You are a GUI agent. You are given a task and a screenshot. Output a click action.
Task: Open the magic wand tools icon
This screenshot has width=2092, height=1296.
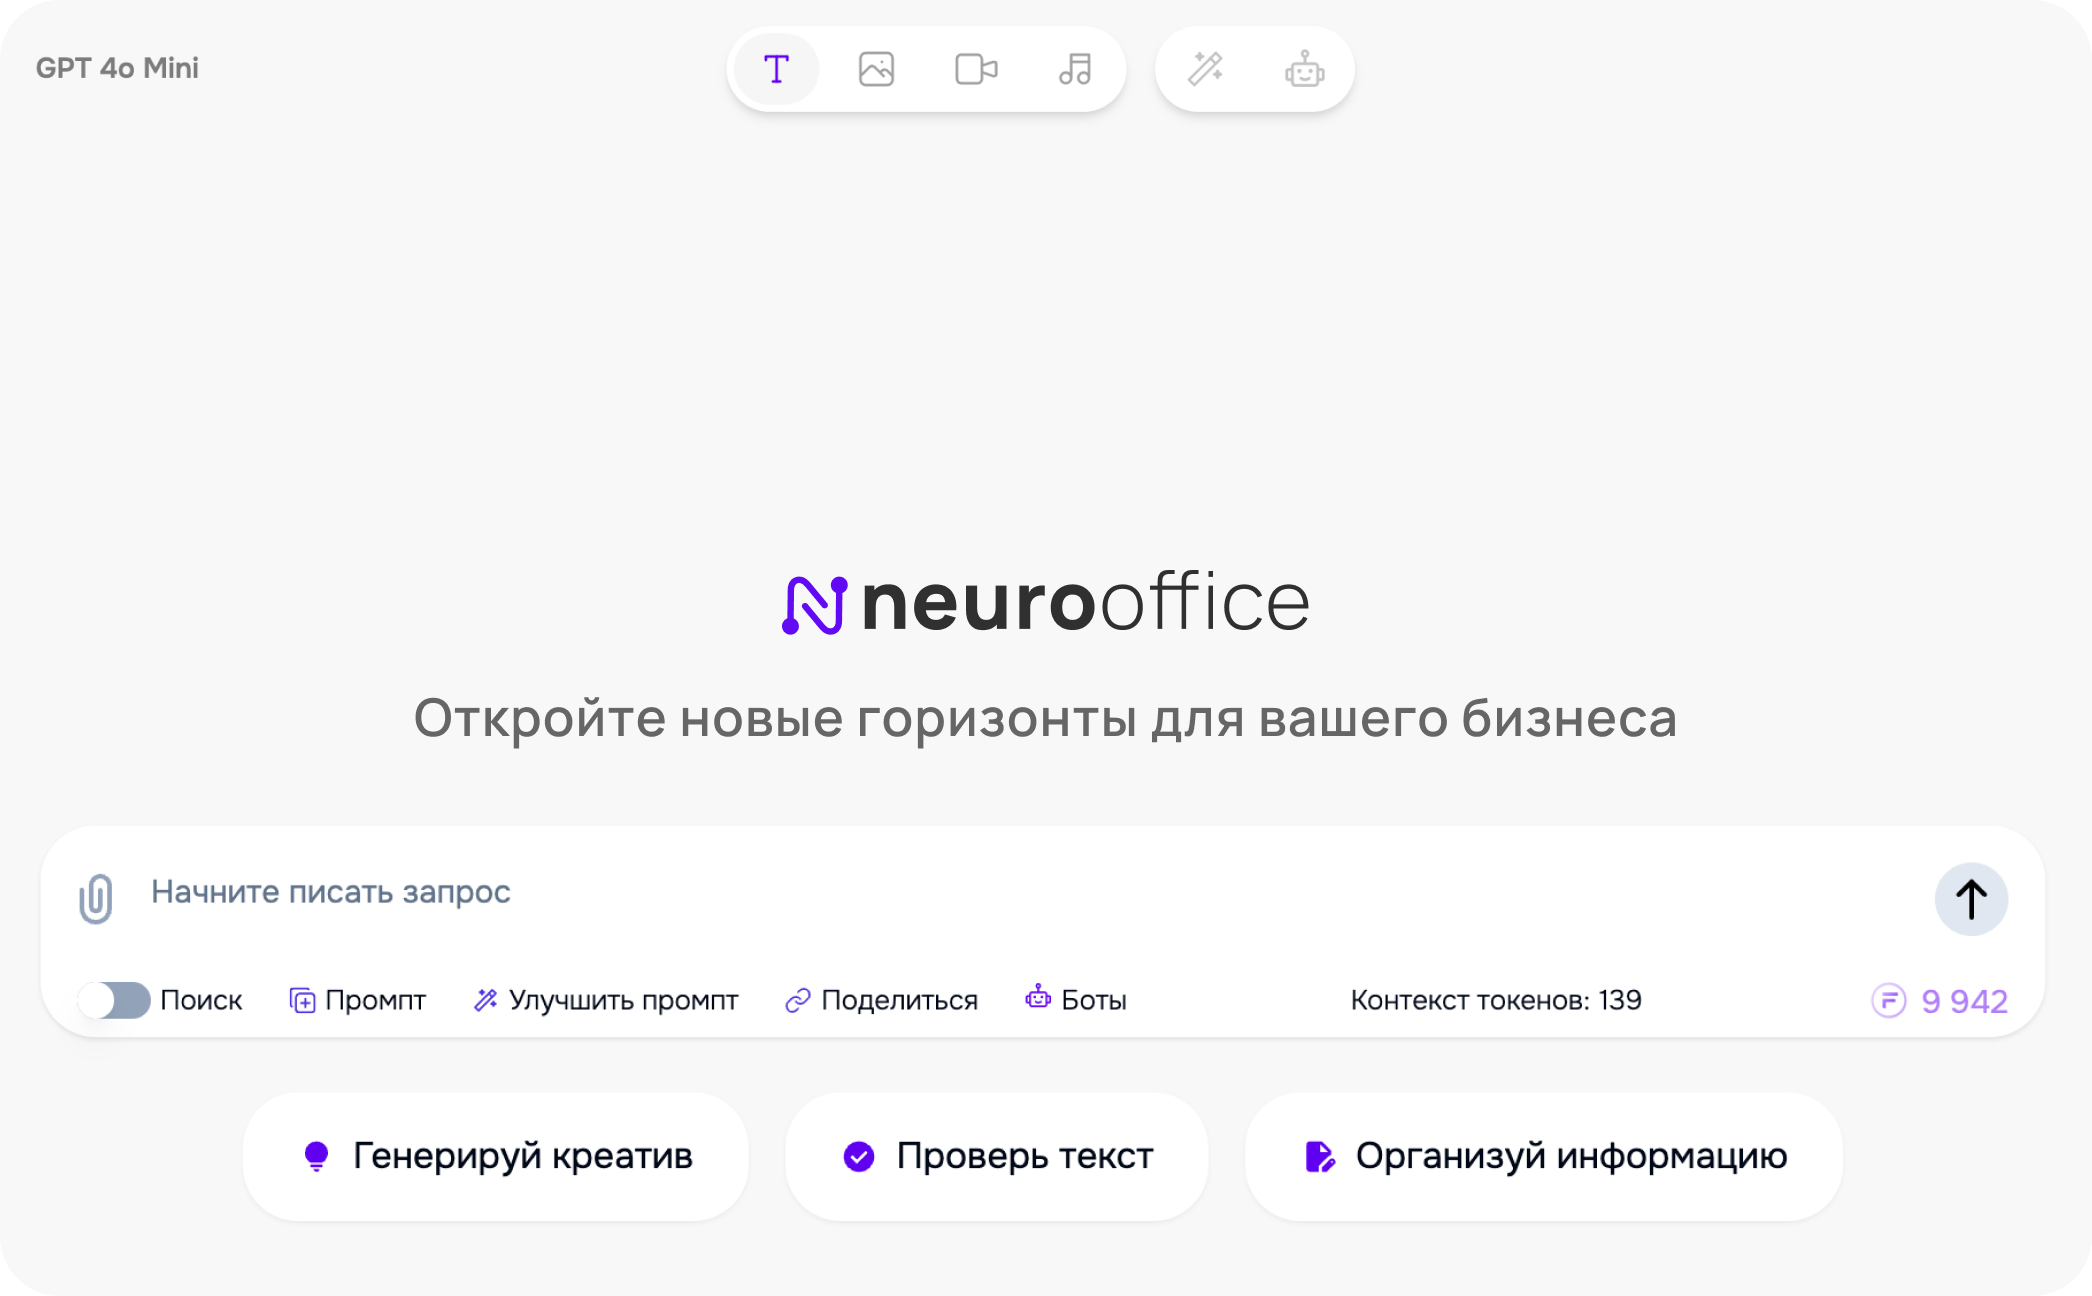1205,69
